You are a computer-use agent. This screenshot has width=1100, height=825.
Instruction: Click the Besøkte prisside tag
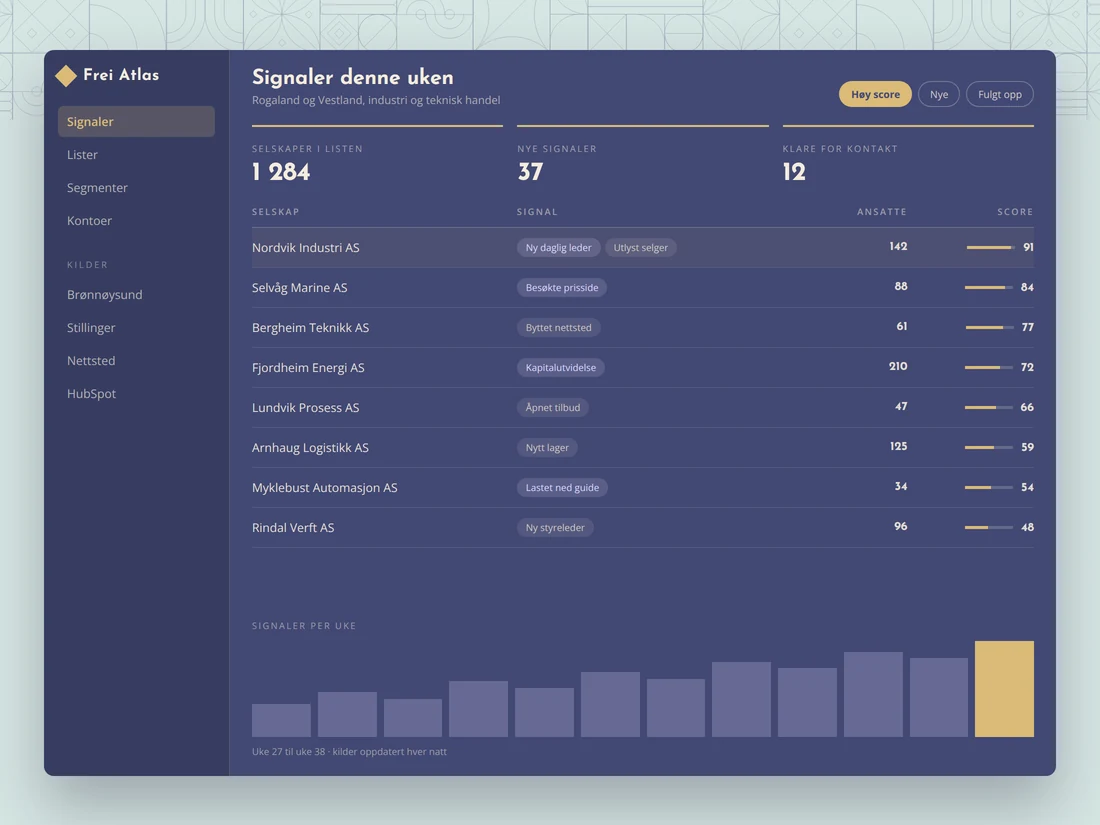click(562, 288)
